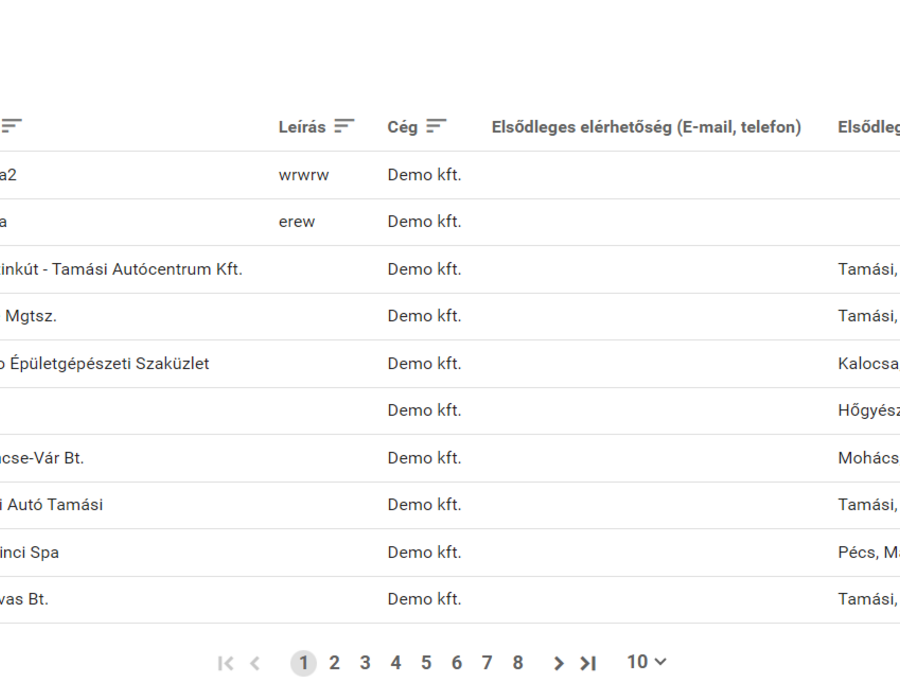Click the Elsődleges elérhetőség column header

pyautogui.click(x=646, y=127)
